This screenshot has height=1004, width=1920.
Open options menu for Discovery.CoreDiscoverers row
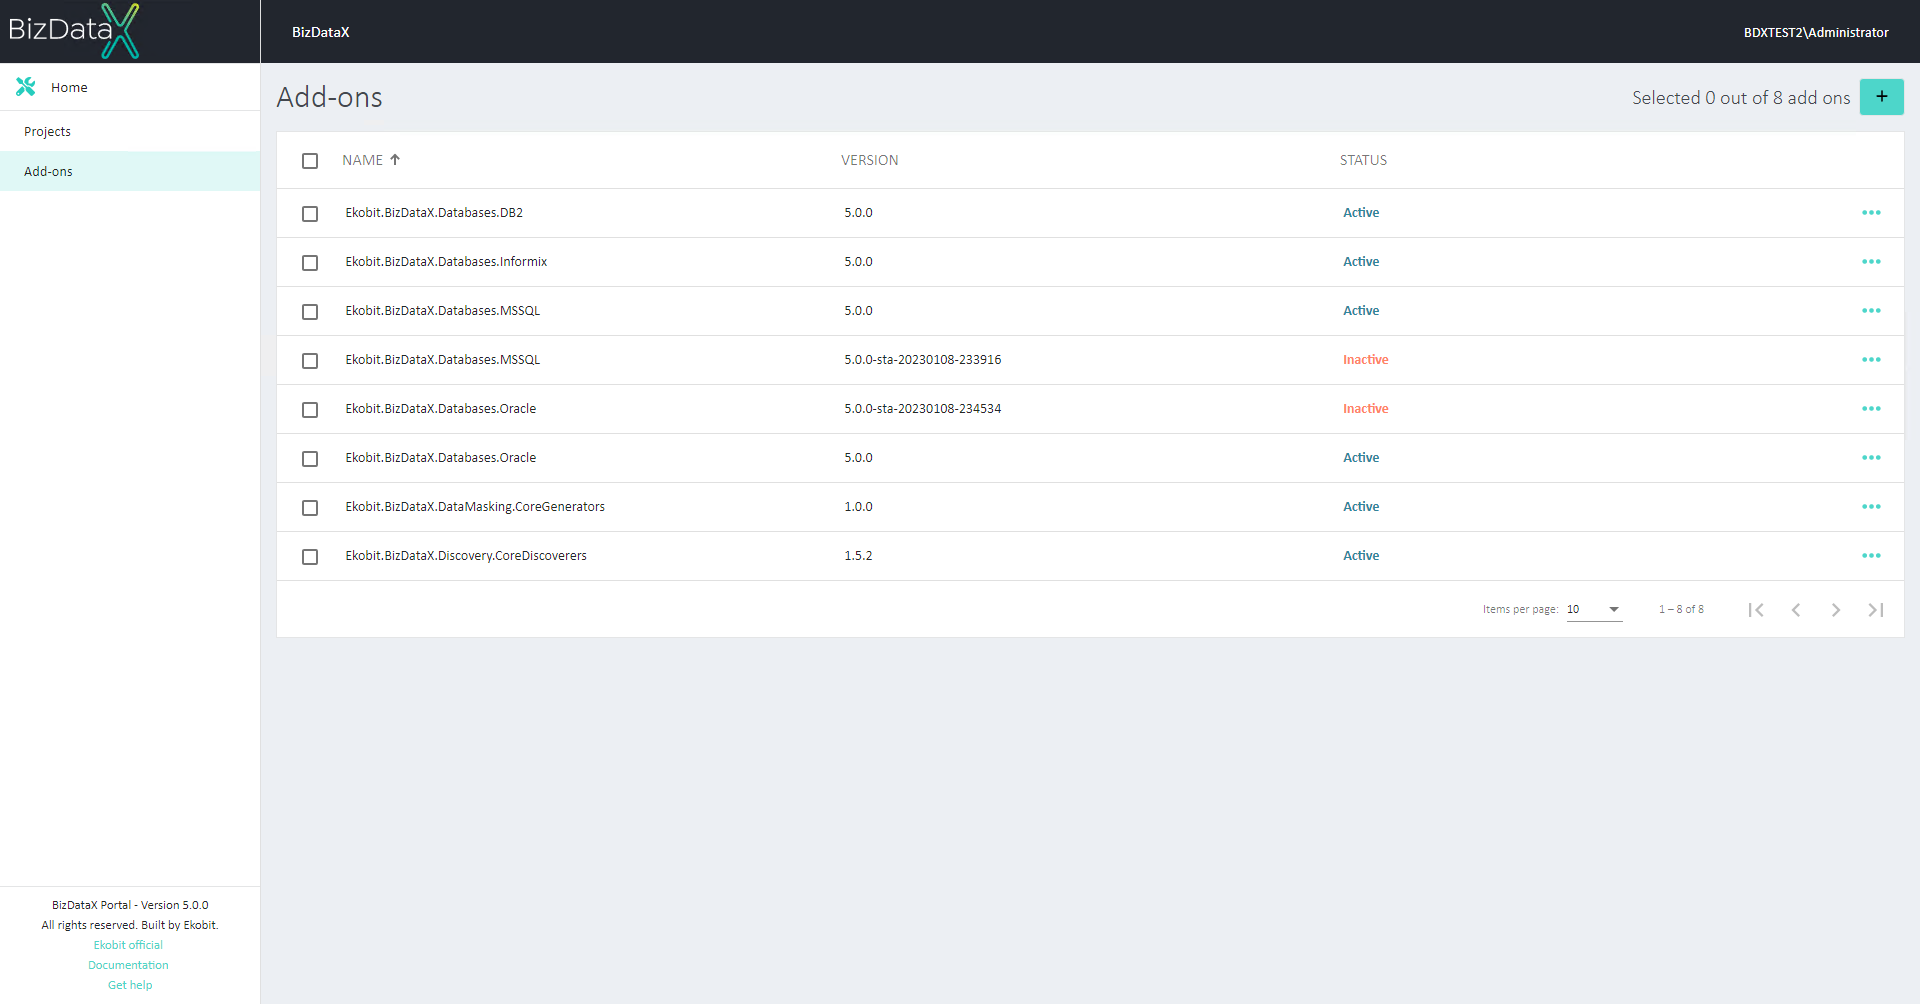(x=1871, y=556)
